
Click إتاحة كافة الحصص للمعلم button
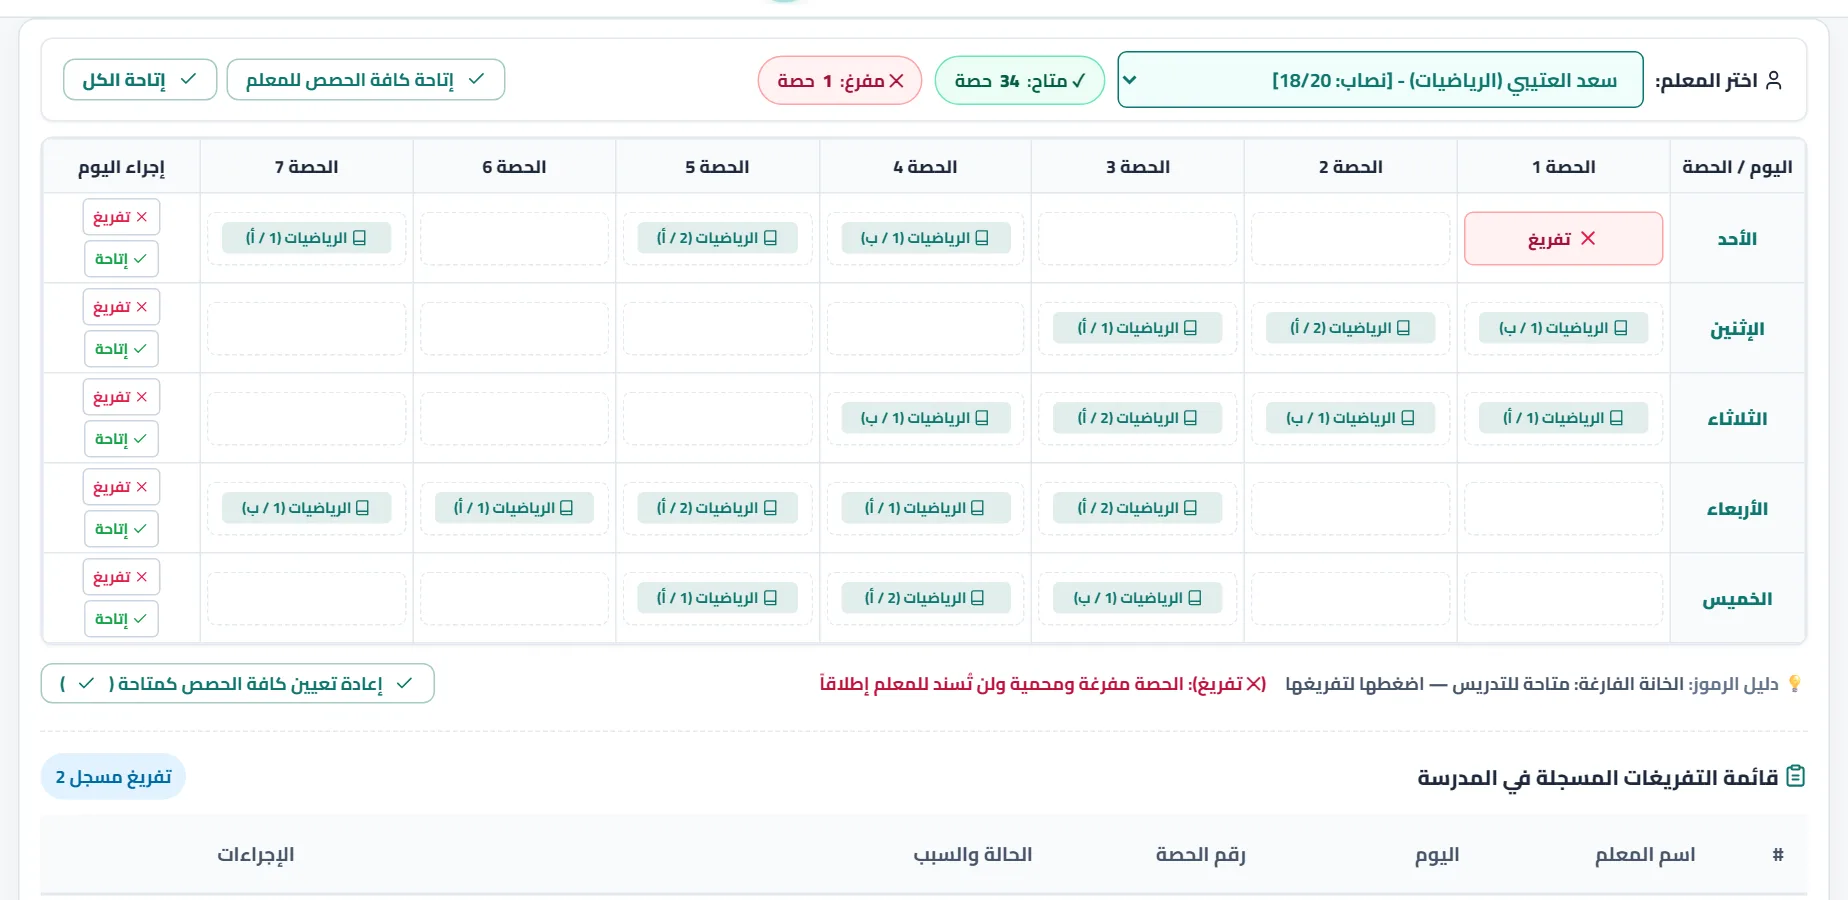tap(366, 80)
